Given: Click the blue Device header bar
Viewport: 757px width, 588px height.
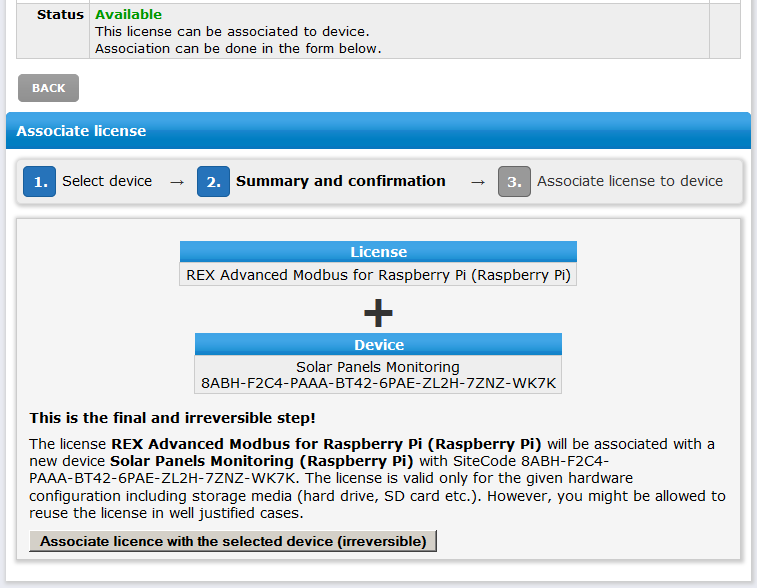Looking at the screenshot, I should tap(378, 345).
